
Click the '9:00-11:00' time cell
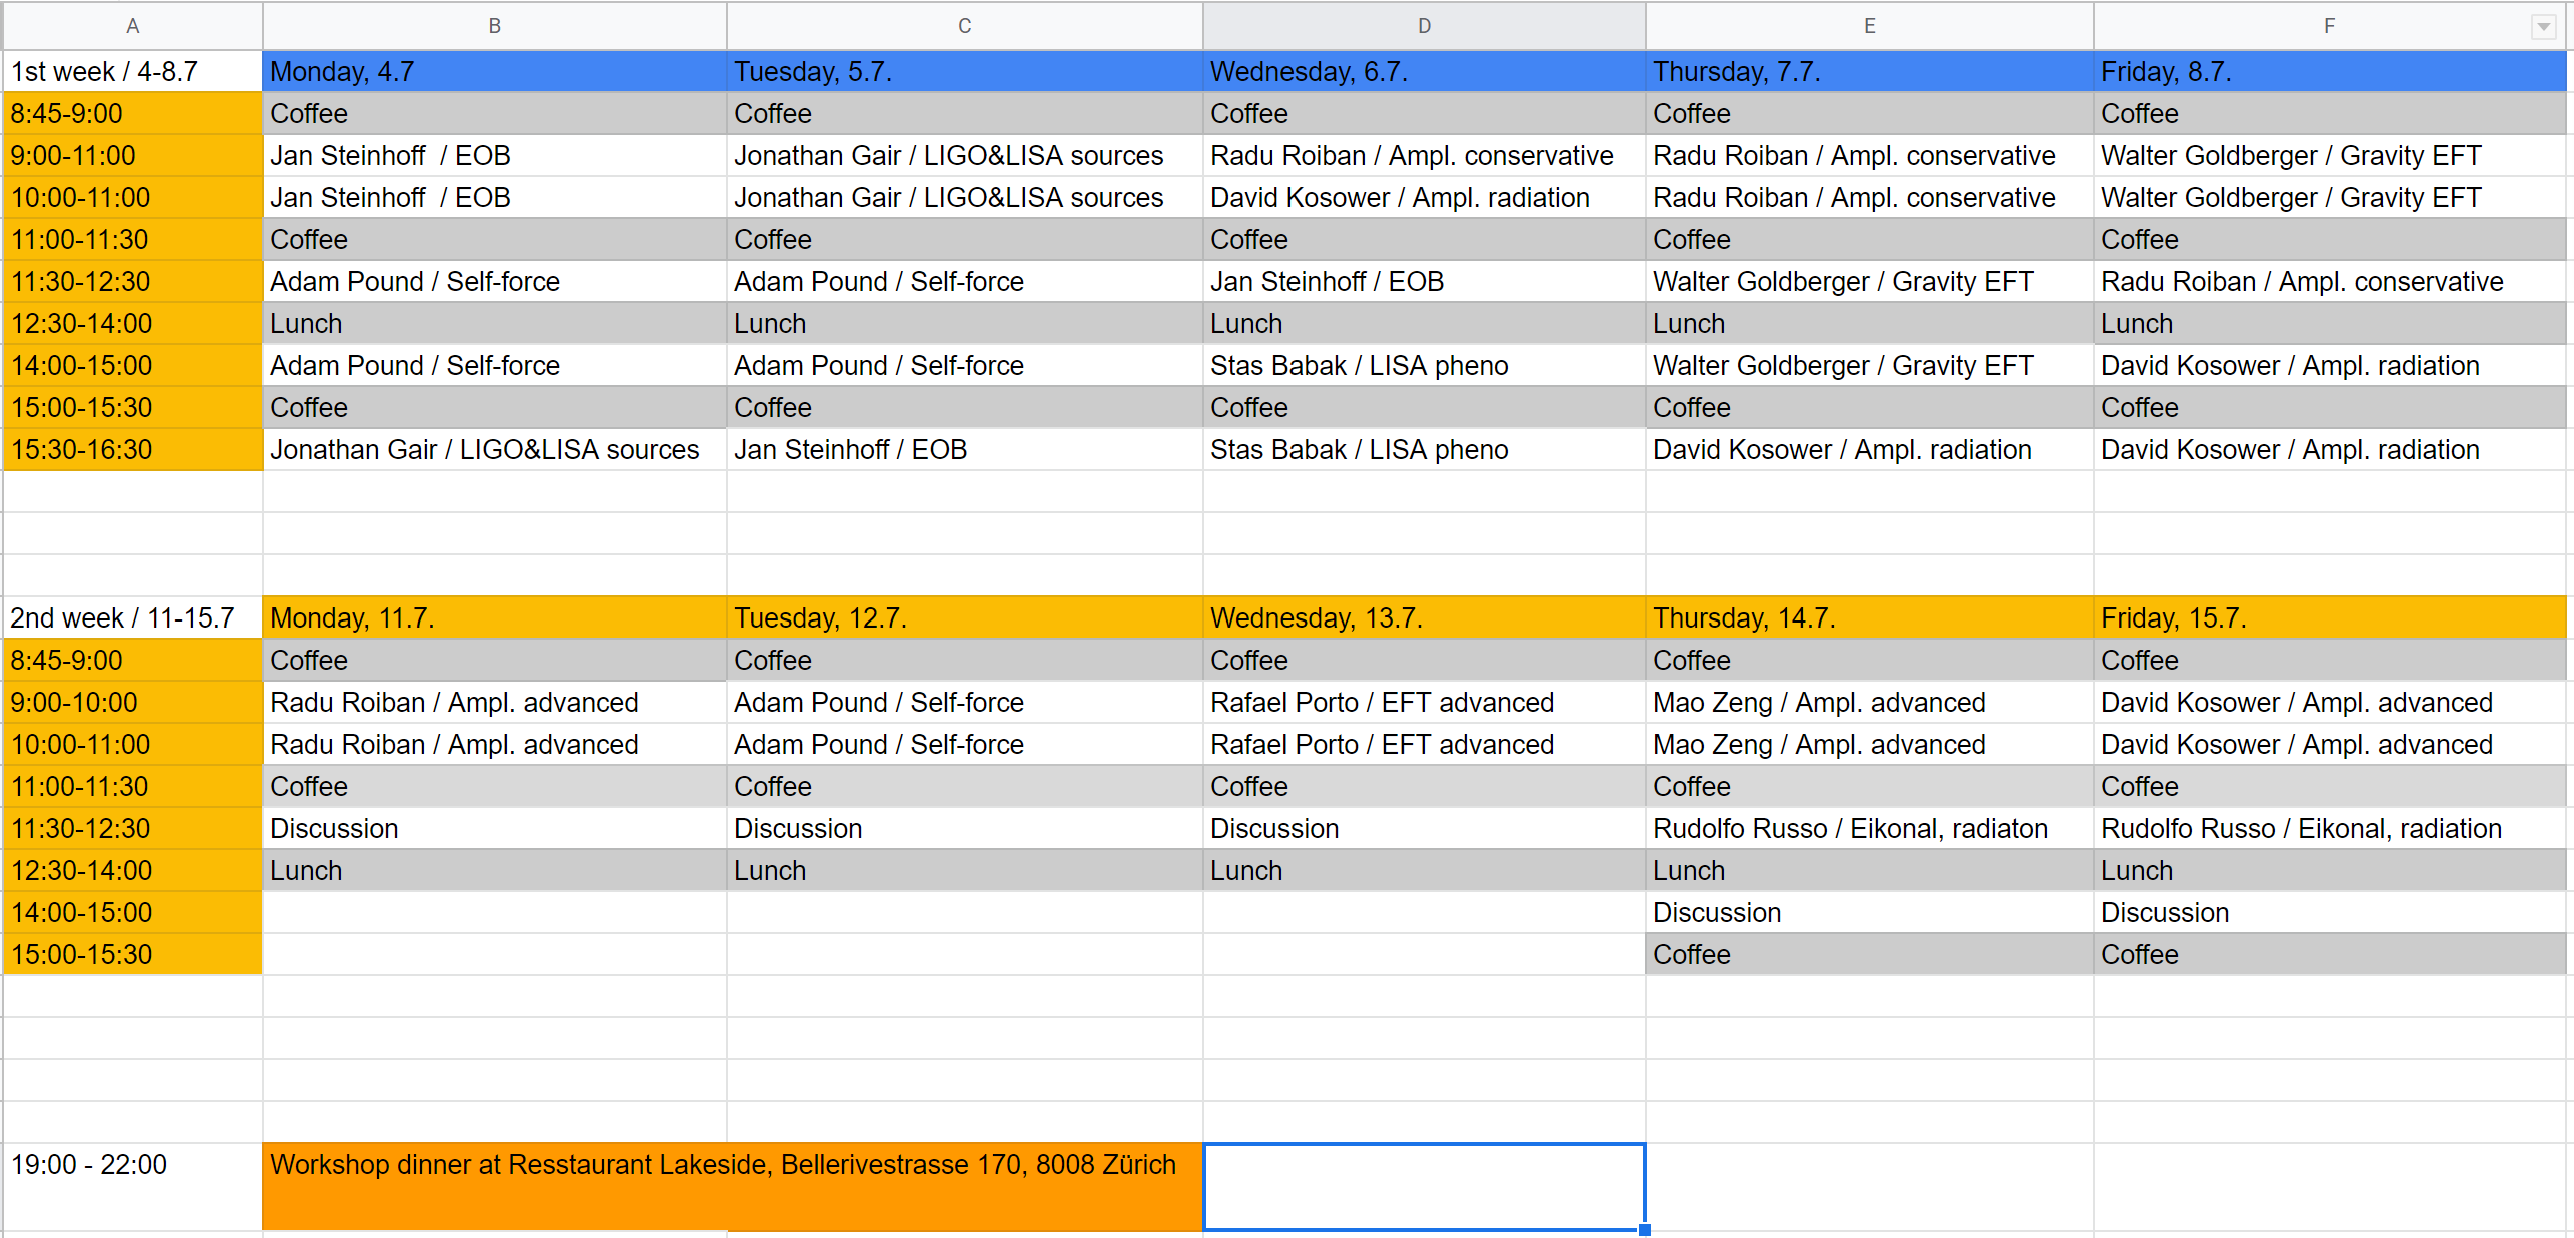(x=132, y=156)
